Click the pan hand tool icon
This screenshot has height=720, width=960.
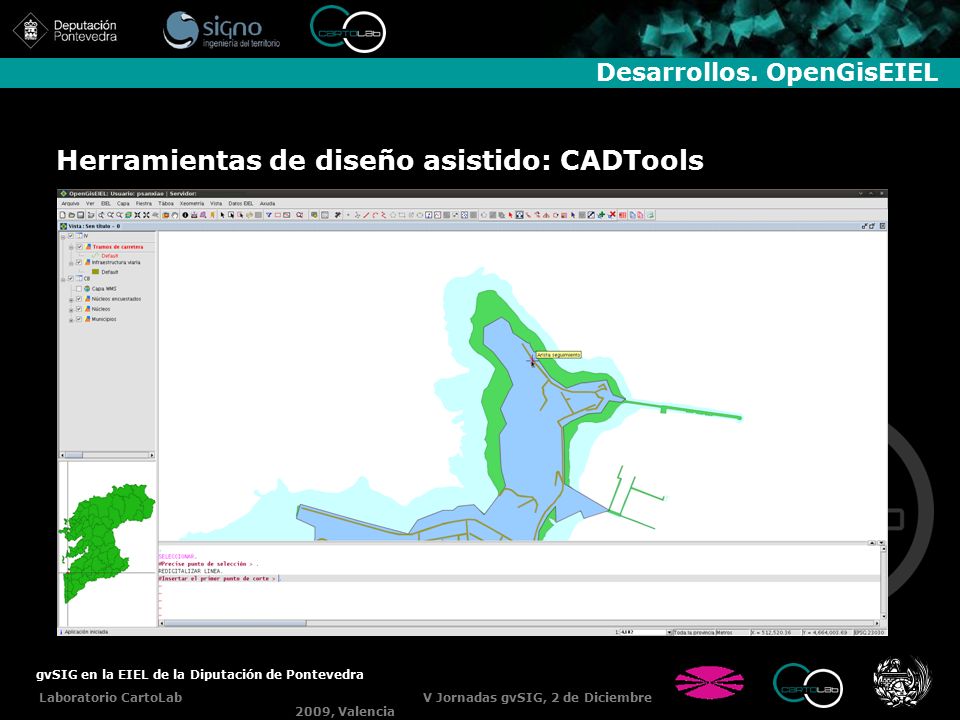click(174, 215)
